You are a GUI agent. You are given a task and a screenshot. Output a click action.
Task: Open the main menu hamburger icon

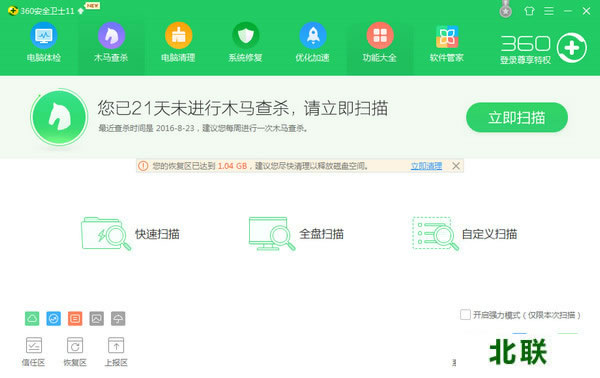pos(549,11)
